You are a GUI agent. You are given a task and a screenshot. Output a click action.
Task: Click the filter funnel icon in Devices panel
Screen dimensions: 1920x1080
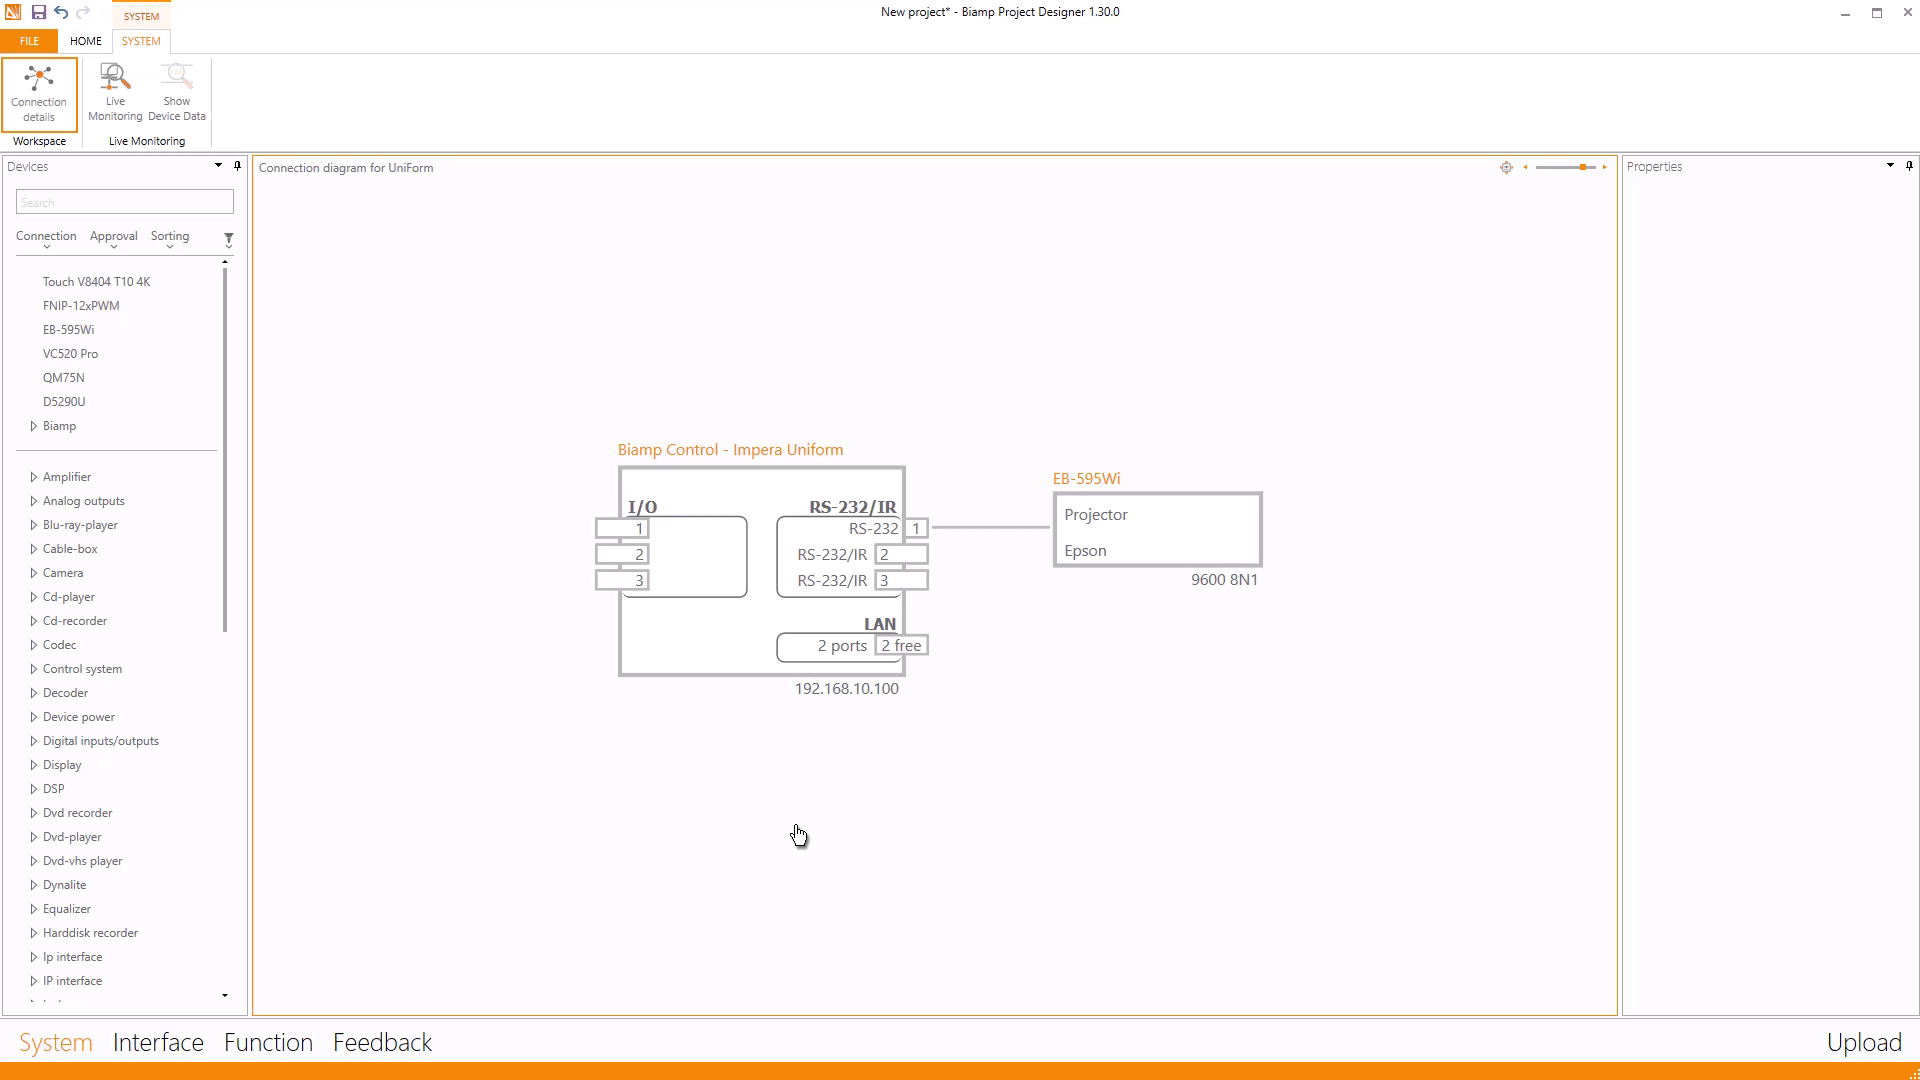pyautogui.click(x=228, y=239)
